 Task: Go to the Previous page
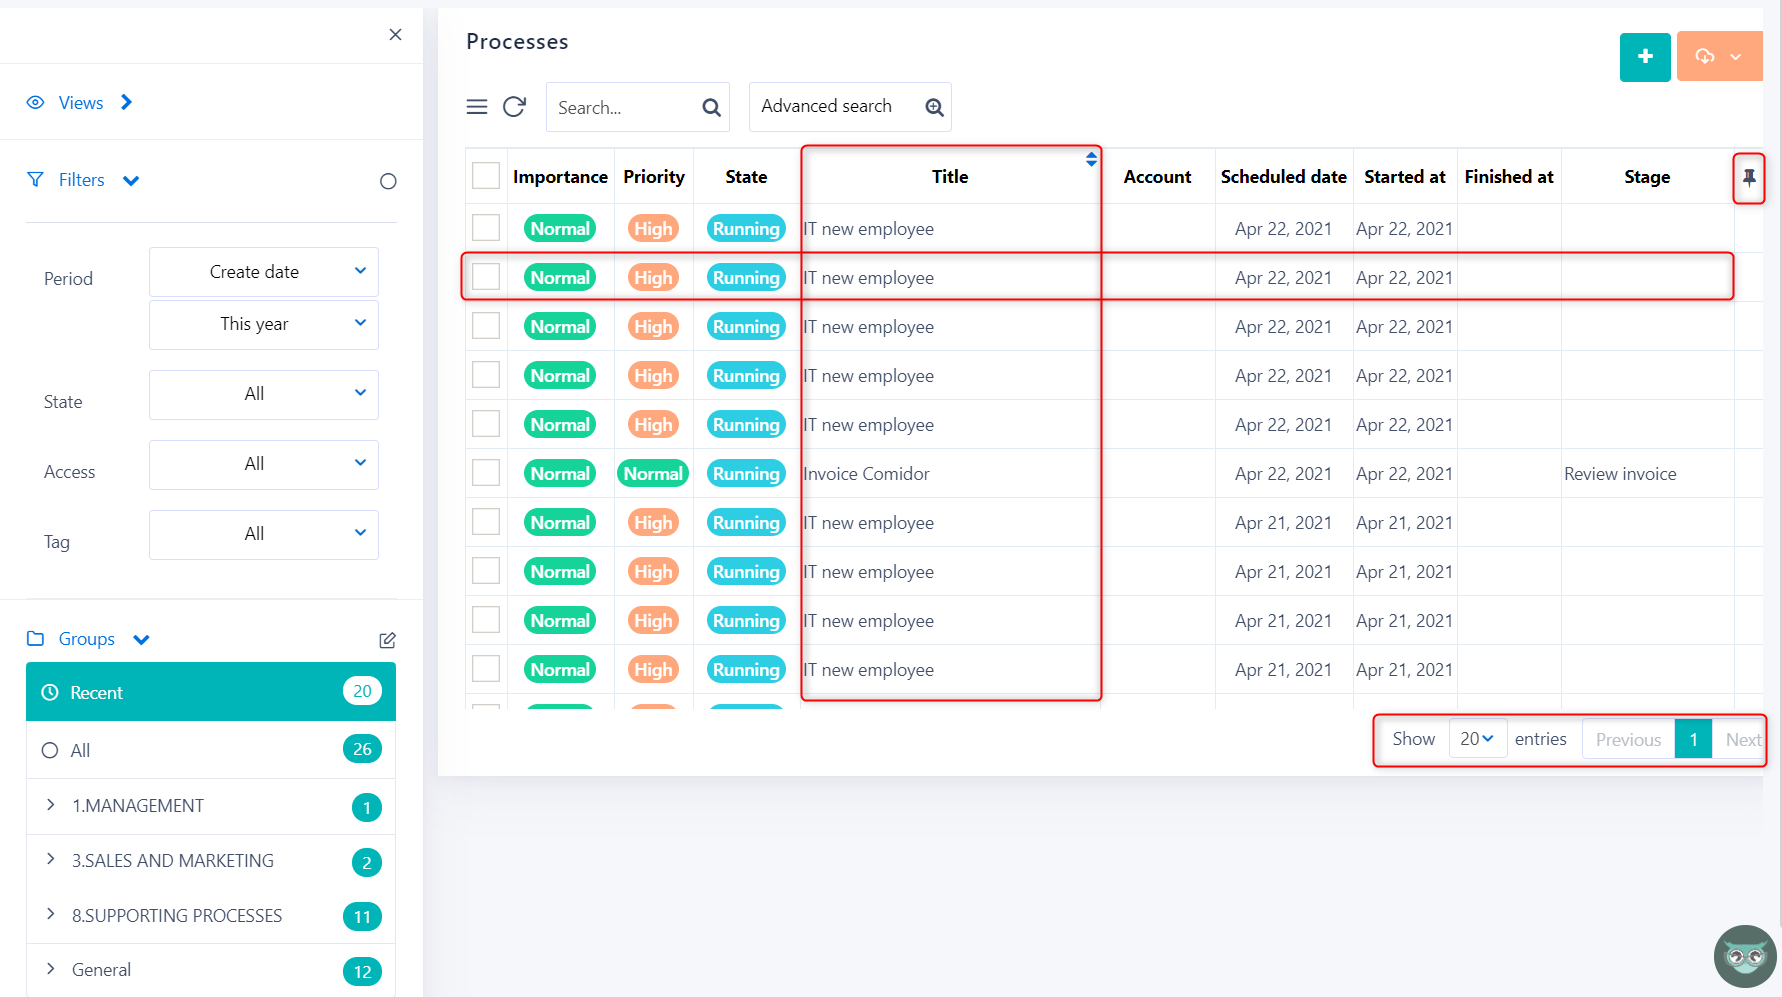coord(1628,740)
